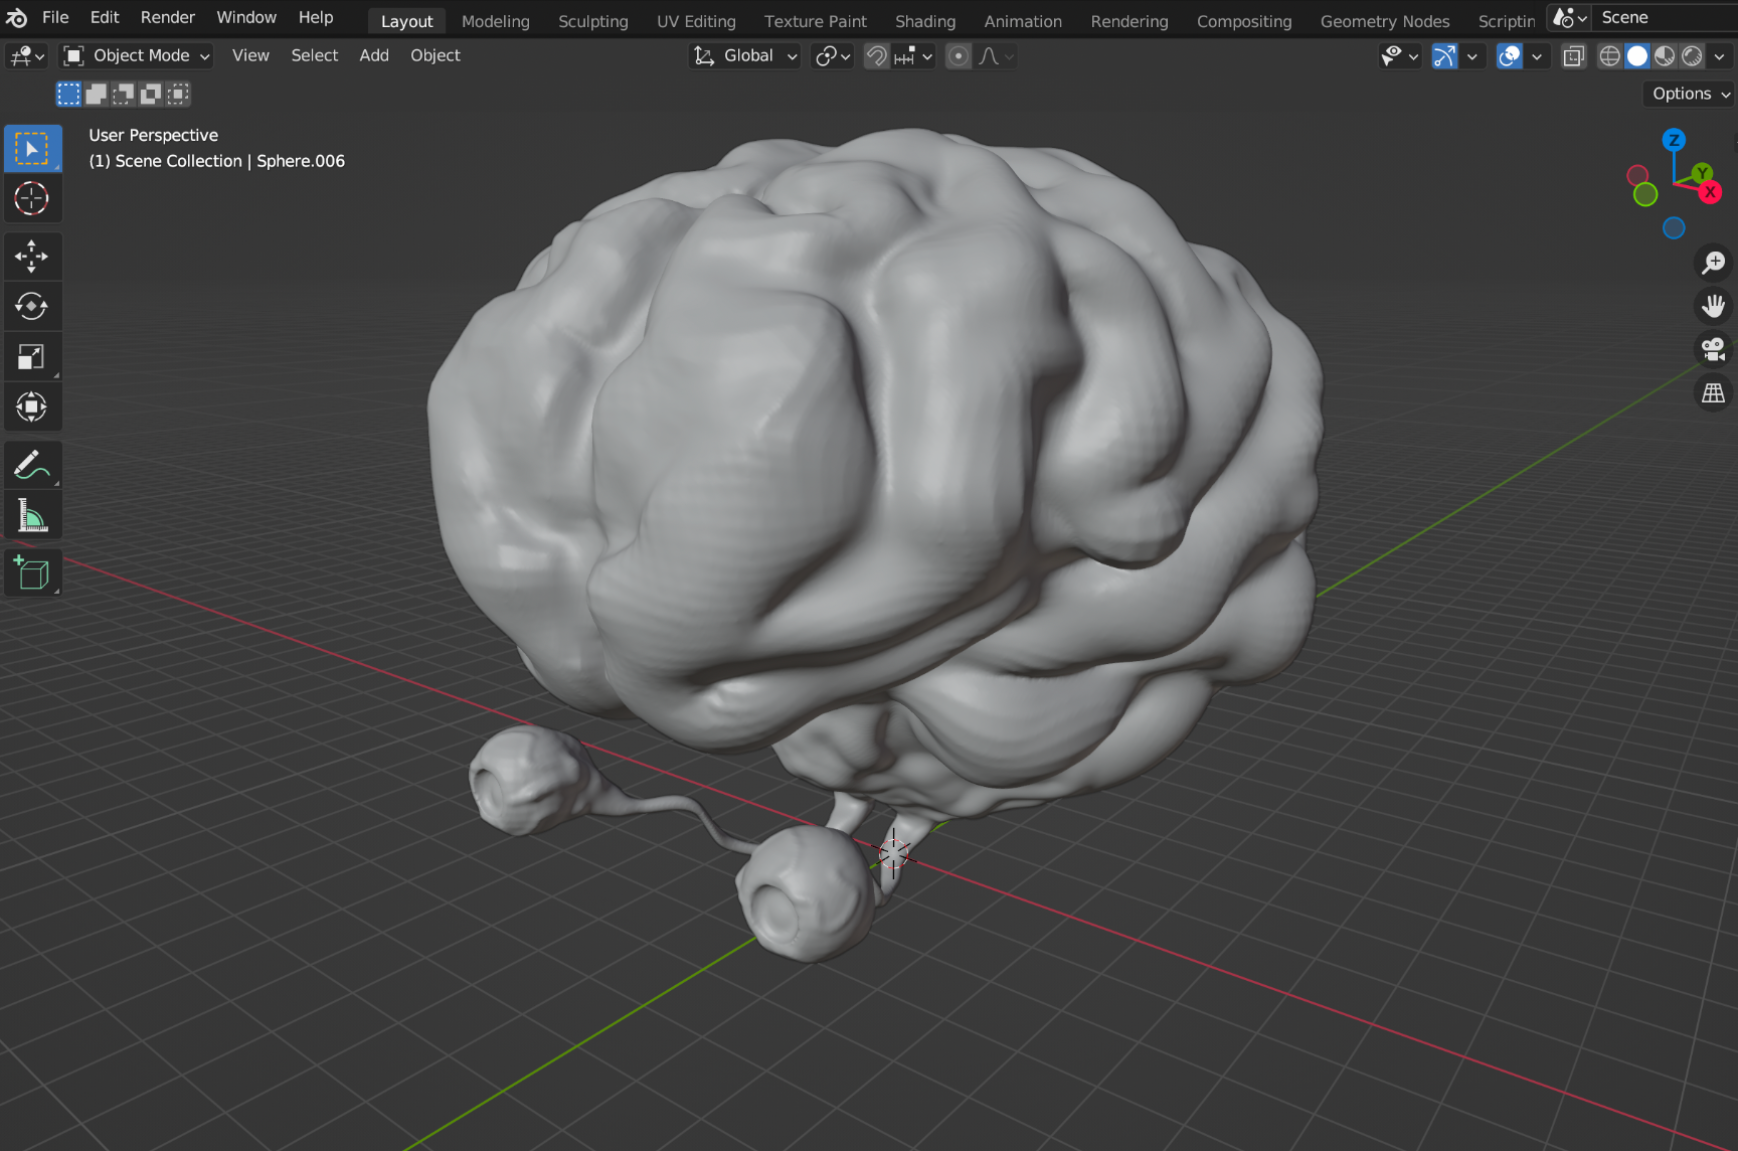The image size is (1738, 1151).
Task: Expand viewport shading options arrow
Action: click(x=1719, y=56)
